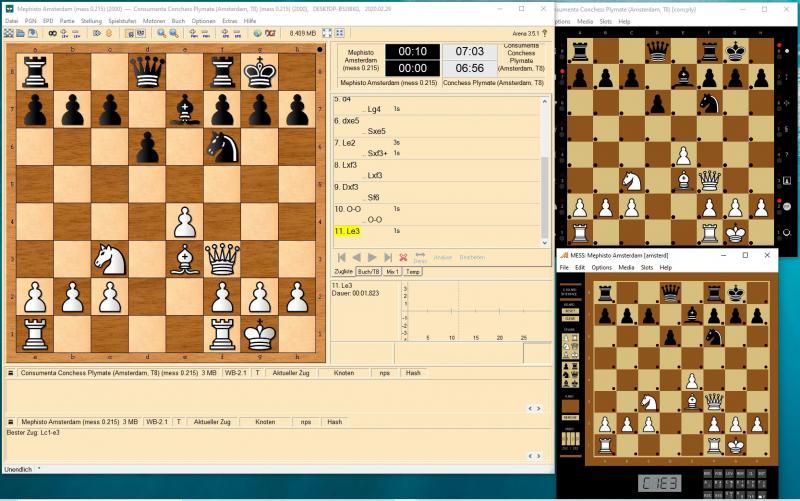Open the Motoren menu in Arena

point(153,20)
